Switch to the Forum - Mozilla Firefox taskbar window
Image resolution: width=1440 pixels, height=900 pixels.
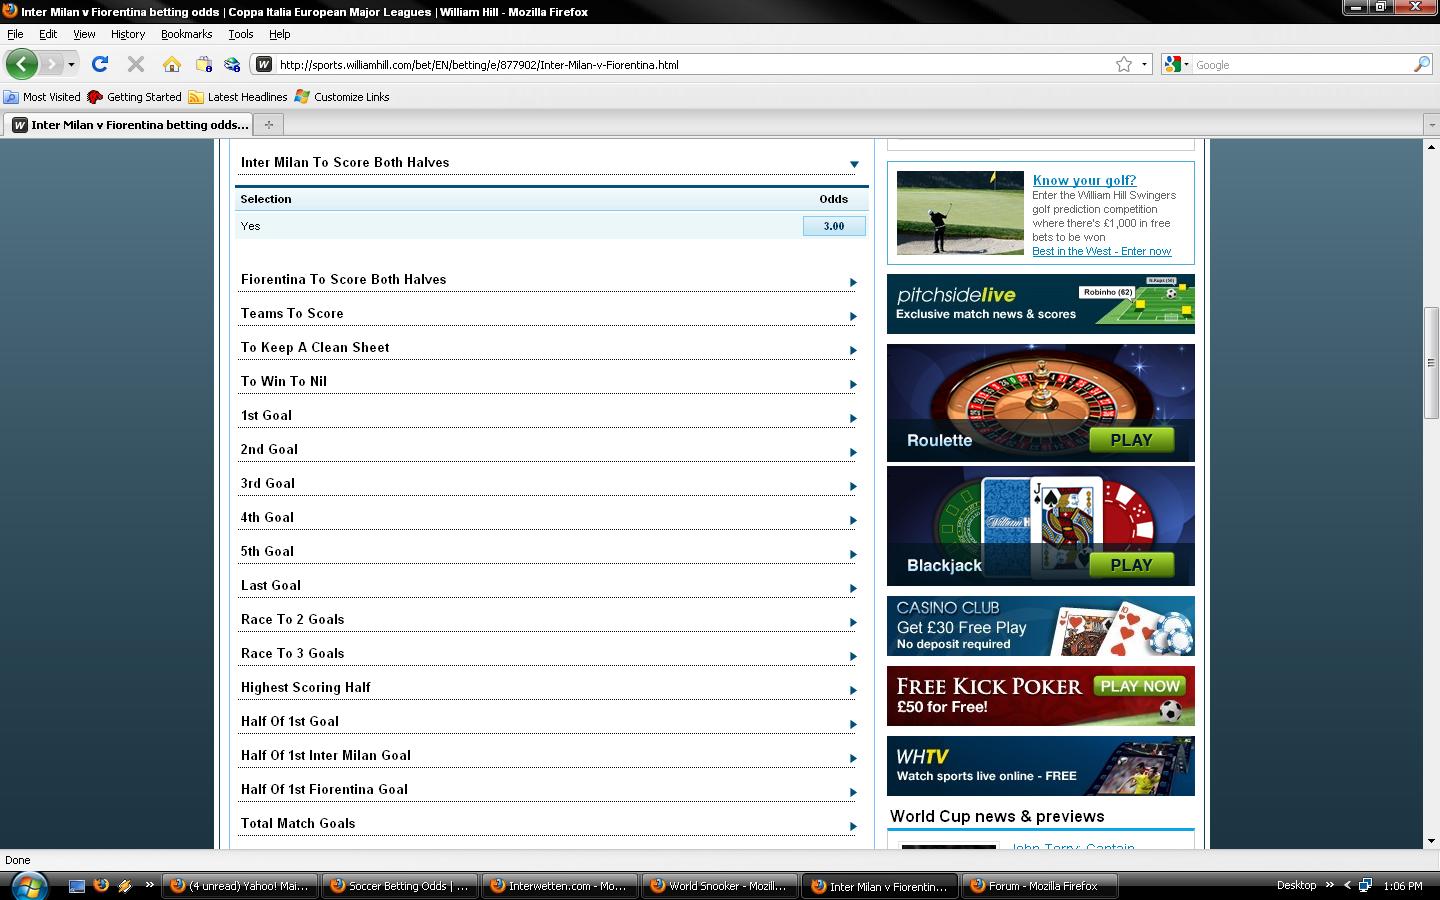coord(1039,886)
